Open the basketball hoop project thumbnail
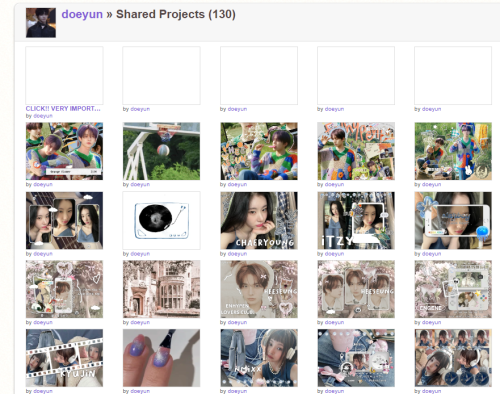Image resolution: width=500 pixels, height=394 pixels. point(161,151)
